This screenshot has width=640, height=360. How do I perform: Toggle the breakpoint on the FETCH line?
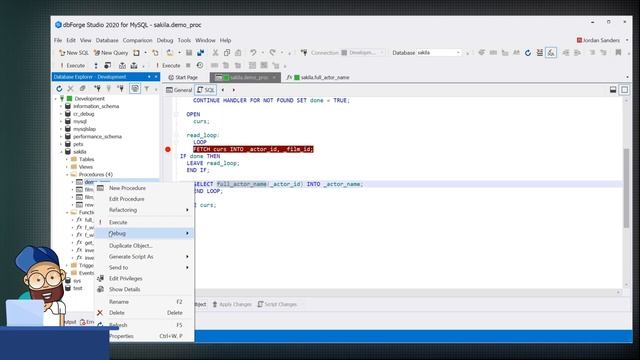click(168, 149)
